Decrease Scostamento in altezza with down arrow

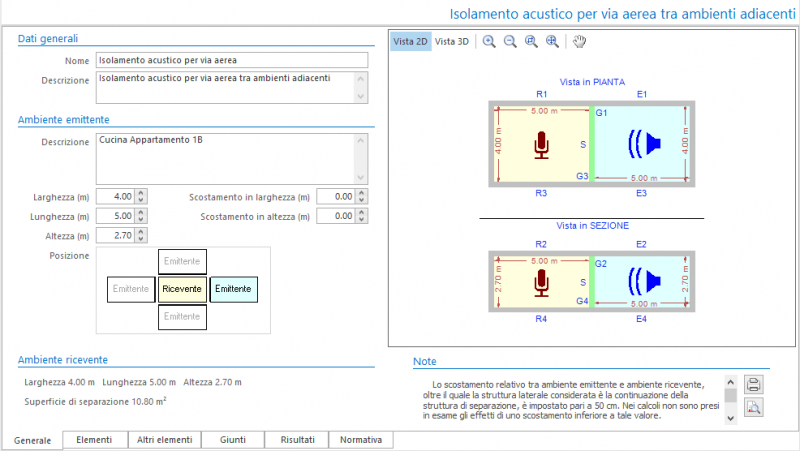[x=362, y=219]
